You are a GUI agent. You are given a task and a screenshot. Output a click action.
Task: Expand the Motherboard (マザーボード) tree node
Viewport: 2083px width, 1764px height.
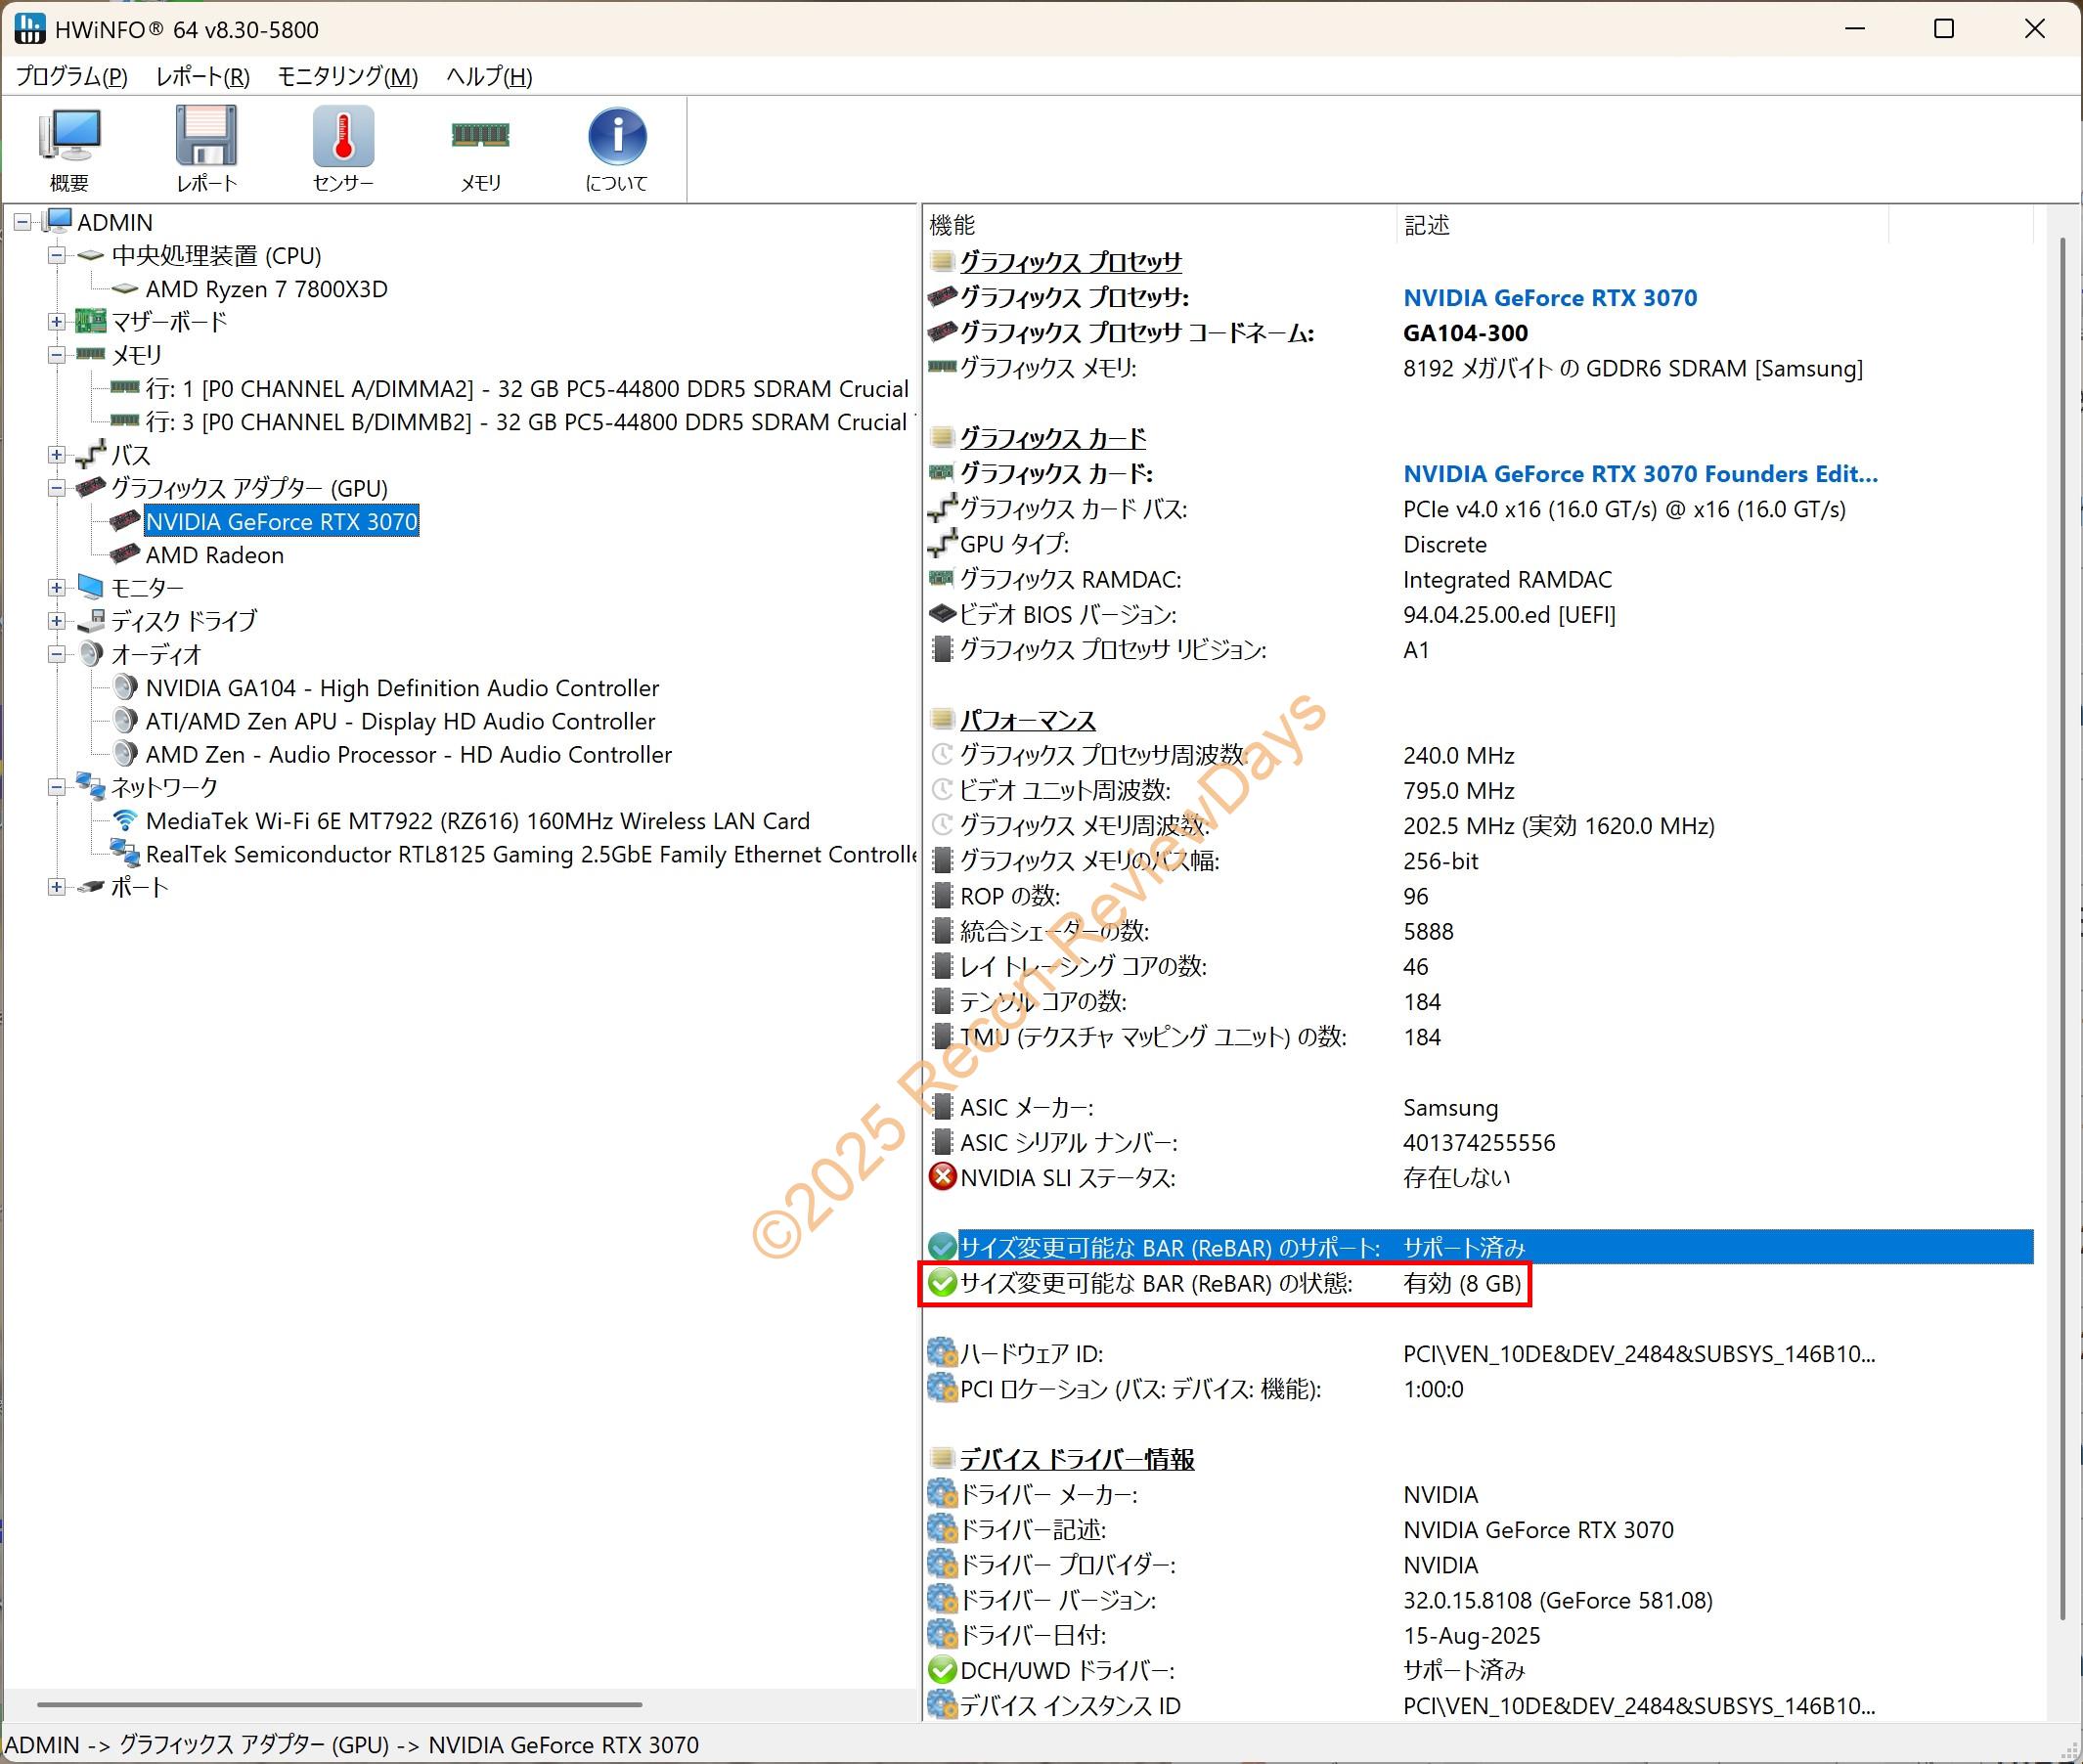[57, 322]
